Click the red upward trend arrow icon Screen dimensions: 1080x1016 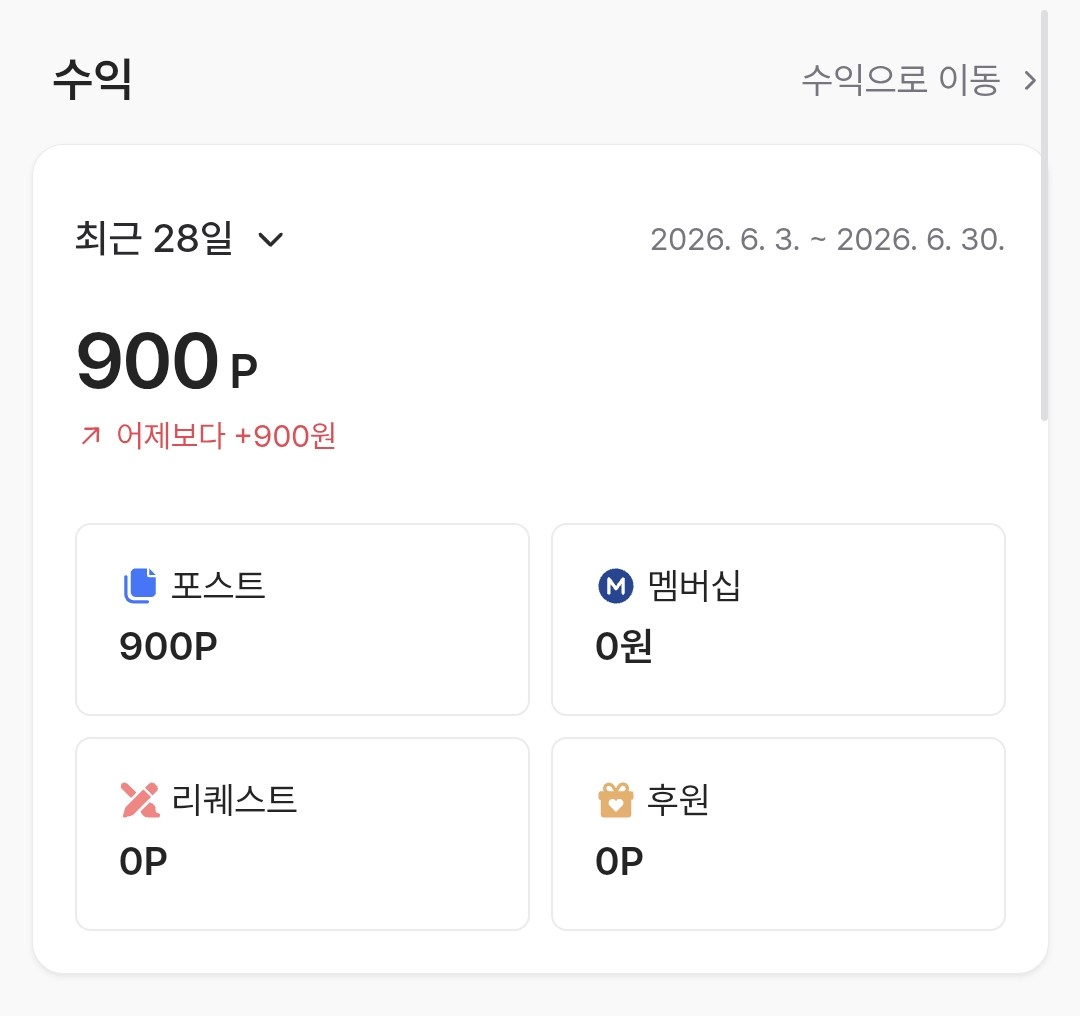(x=91, y=436)
